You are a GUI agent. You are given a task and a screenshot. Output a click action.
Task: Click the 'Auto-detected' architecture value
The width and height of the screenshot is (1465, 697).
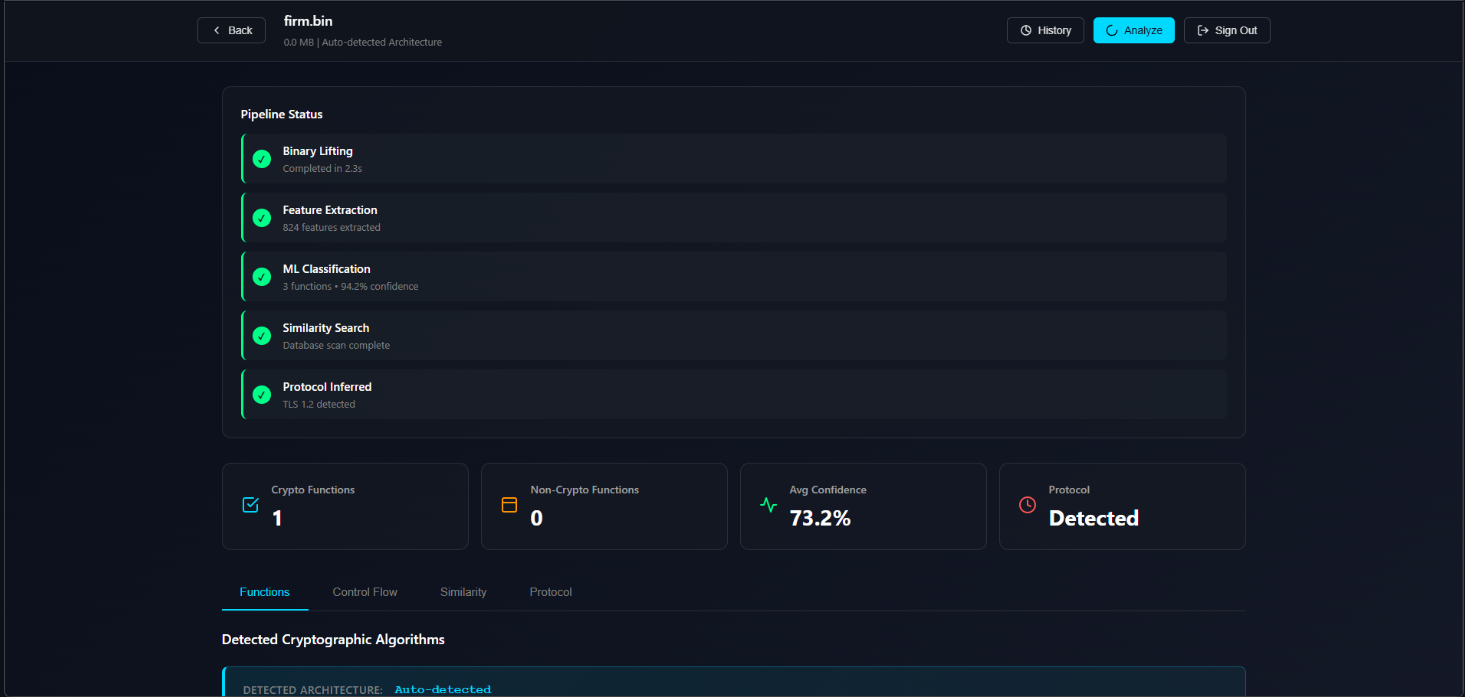443,690
